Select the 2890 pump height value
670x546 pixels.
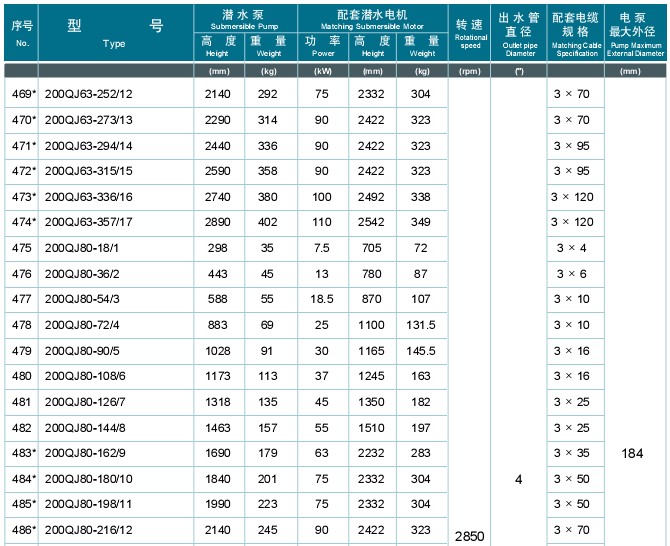[216, 222]
